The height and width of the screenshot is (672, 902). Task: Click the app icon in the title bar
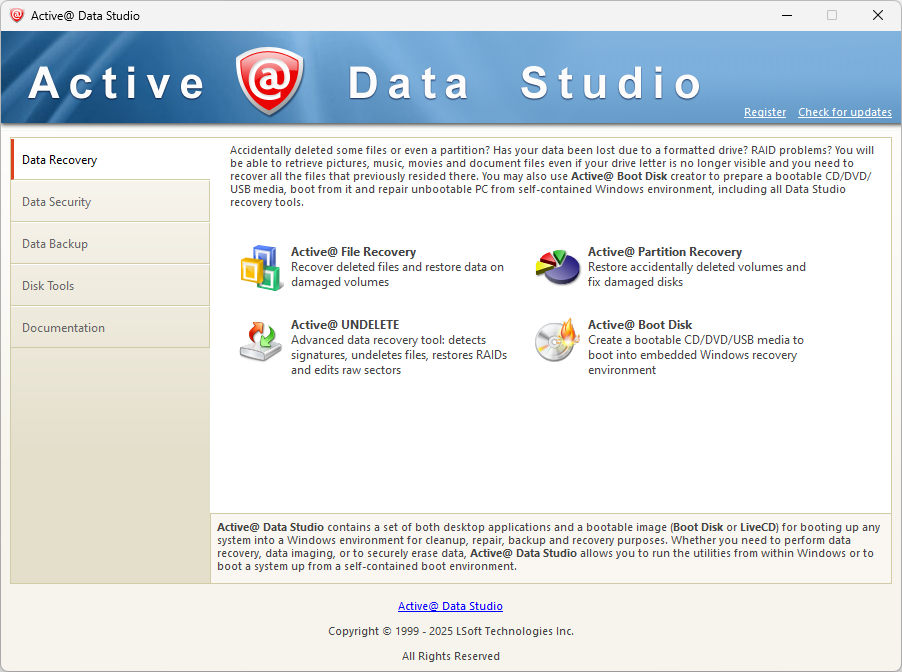click(17, 16)
